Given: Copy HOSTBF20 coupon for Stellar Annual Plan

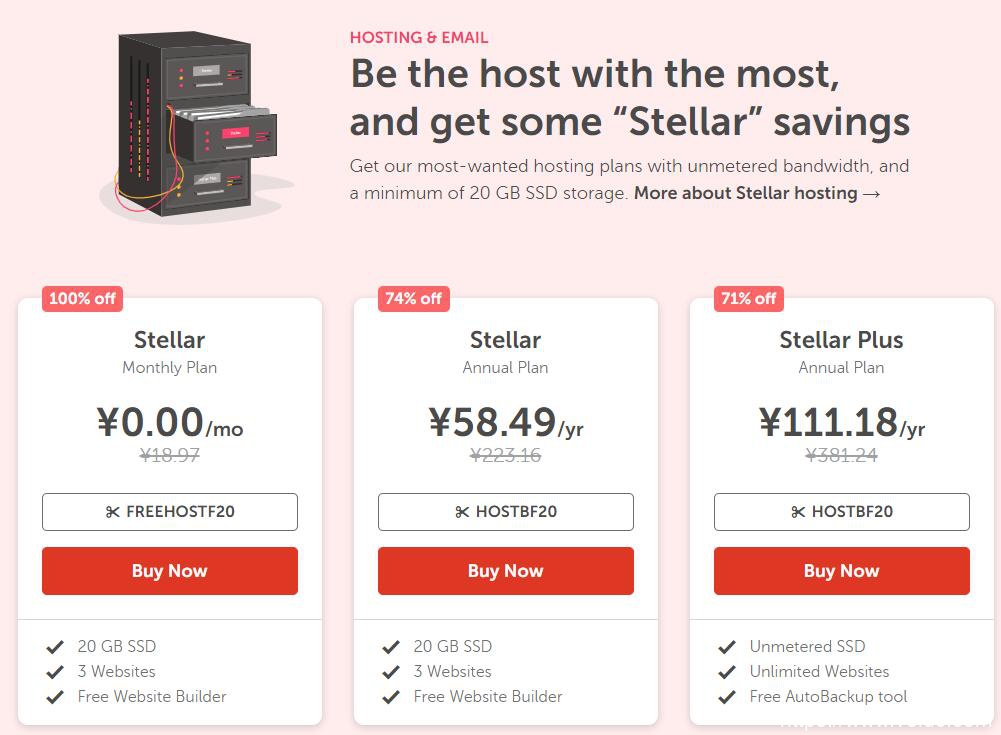Looking at the screenshot, I should pyautogui.click(x=506, y=512).
